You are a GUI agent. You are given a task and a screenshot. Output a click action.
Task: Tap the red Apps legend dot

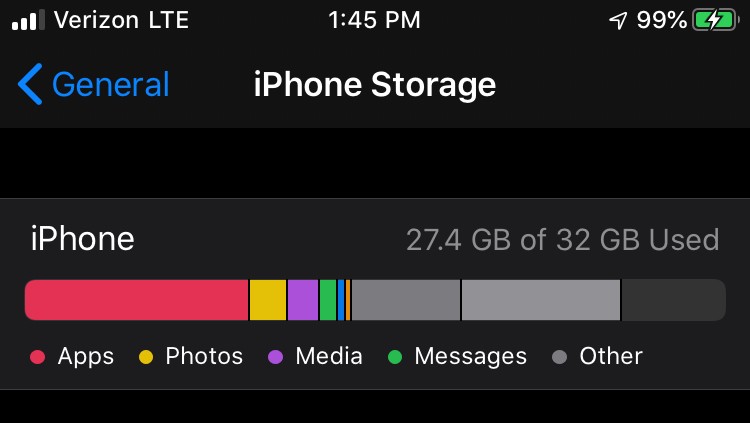[x=37, y=357]
